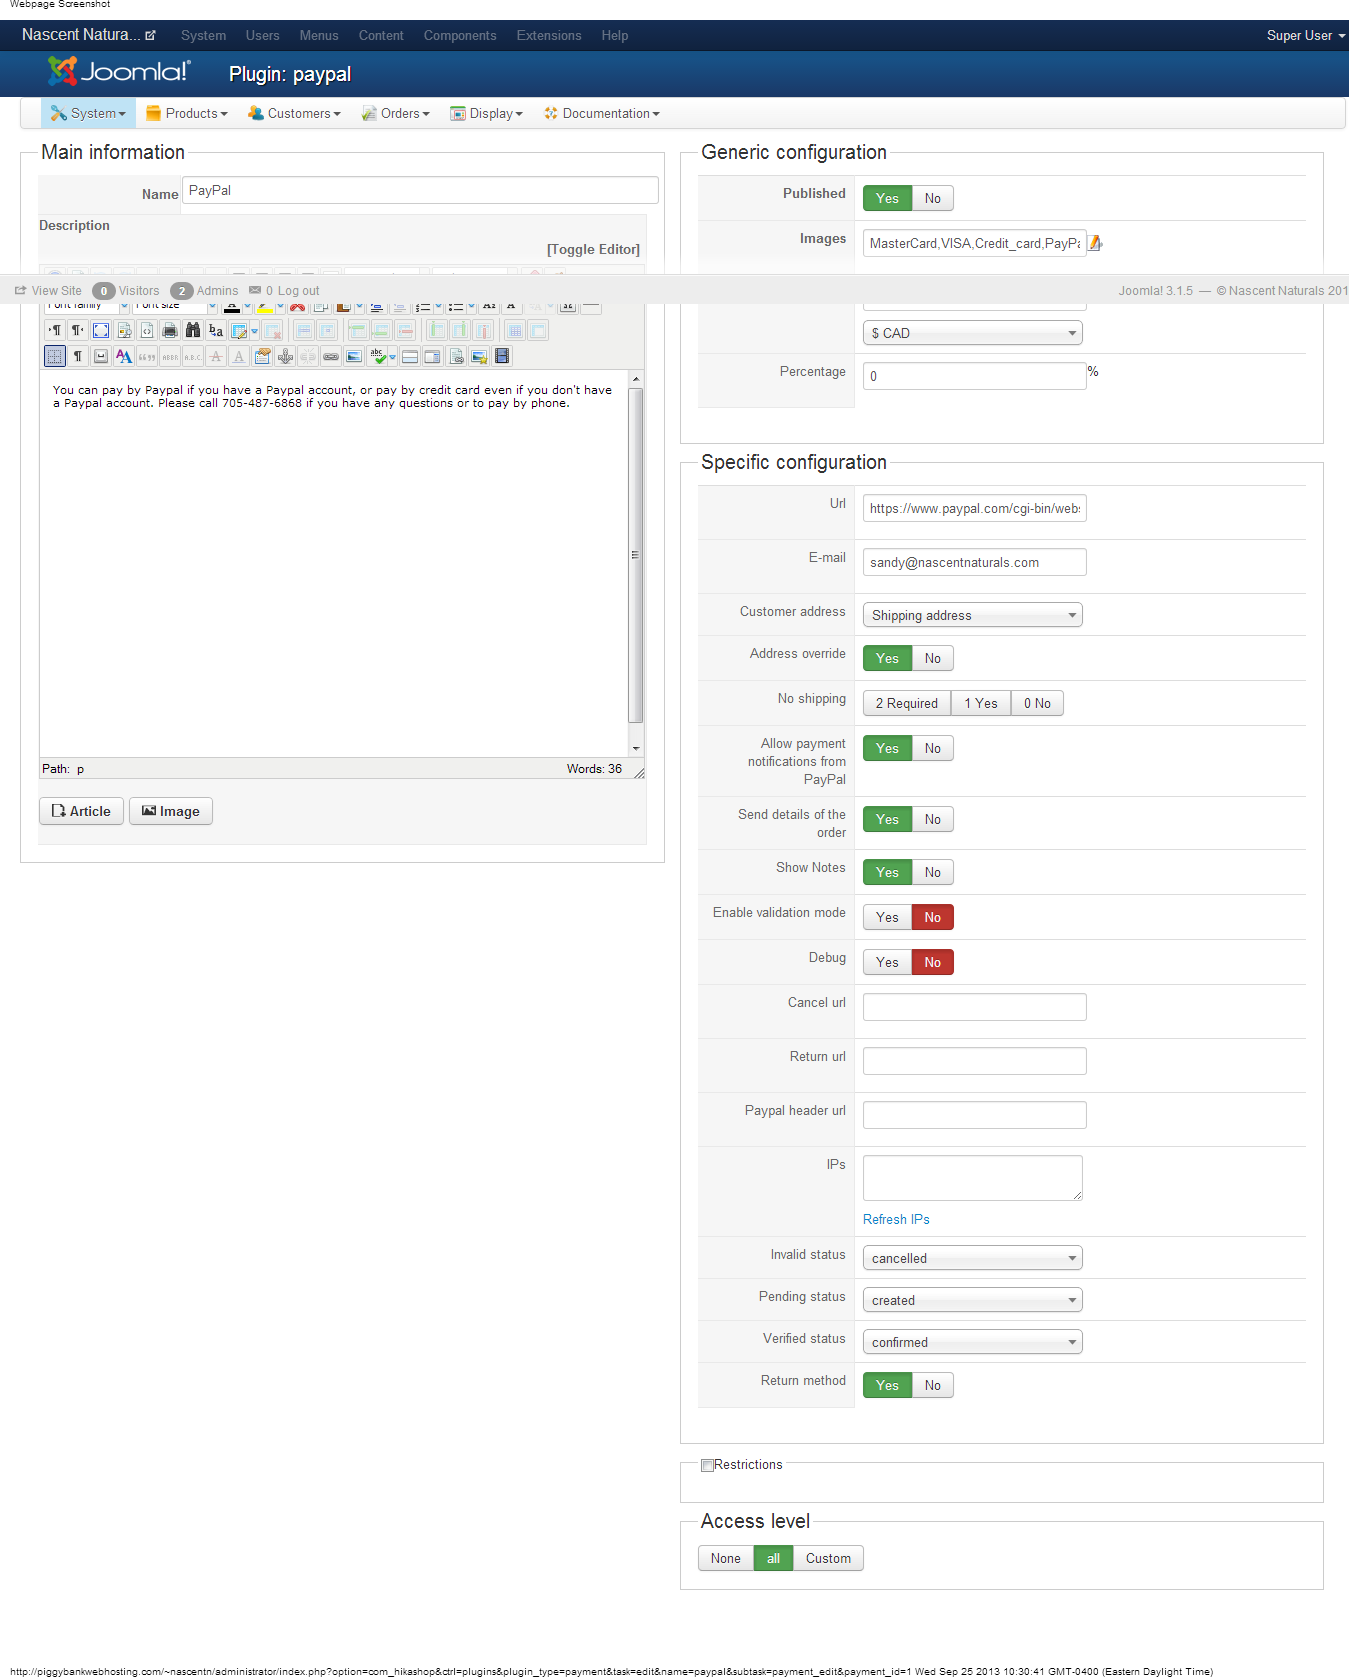Tick the Restrictions checkbox
Viewport: 1349px width, 1678px height.
pos(707,1465)
